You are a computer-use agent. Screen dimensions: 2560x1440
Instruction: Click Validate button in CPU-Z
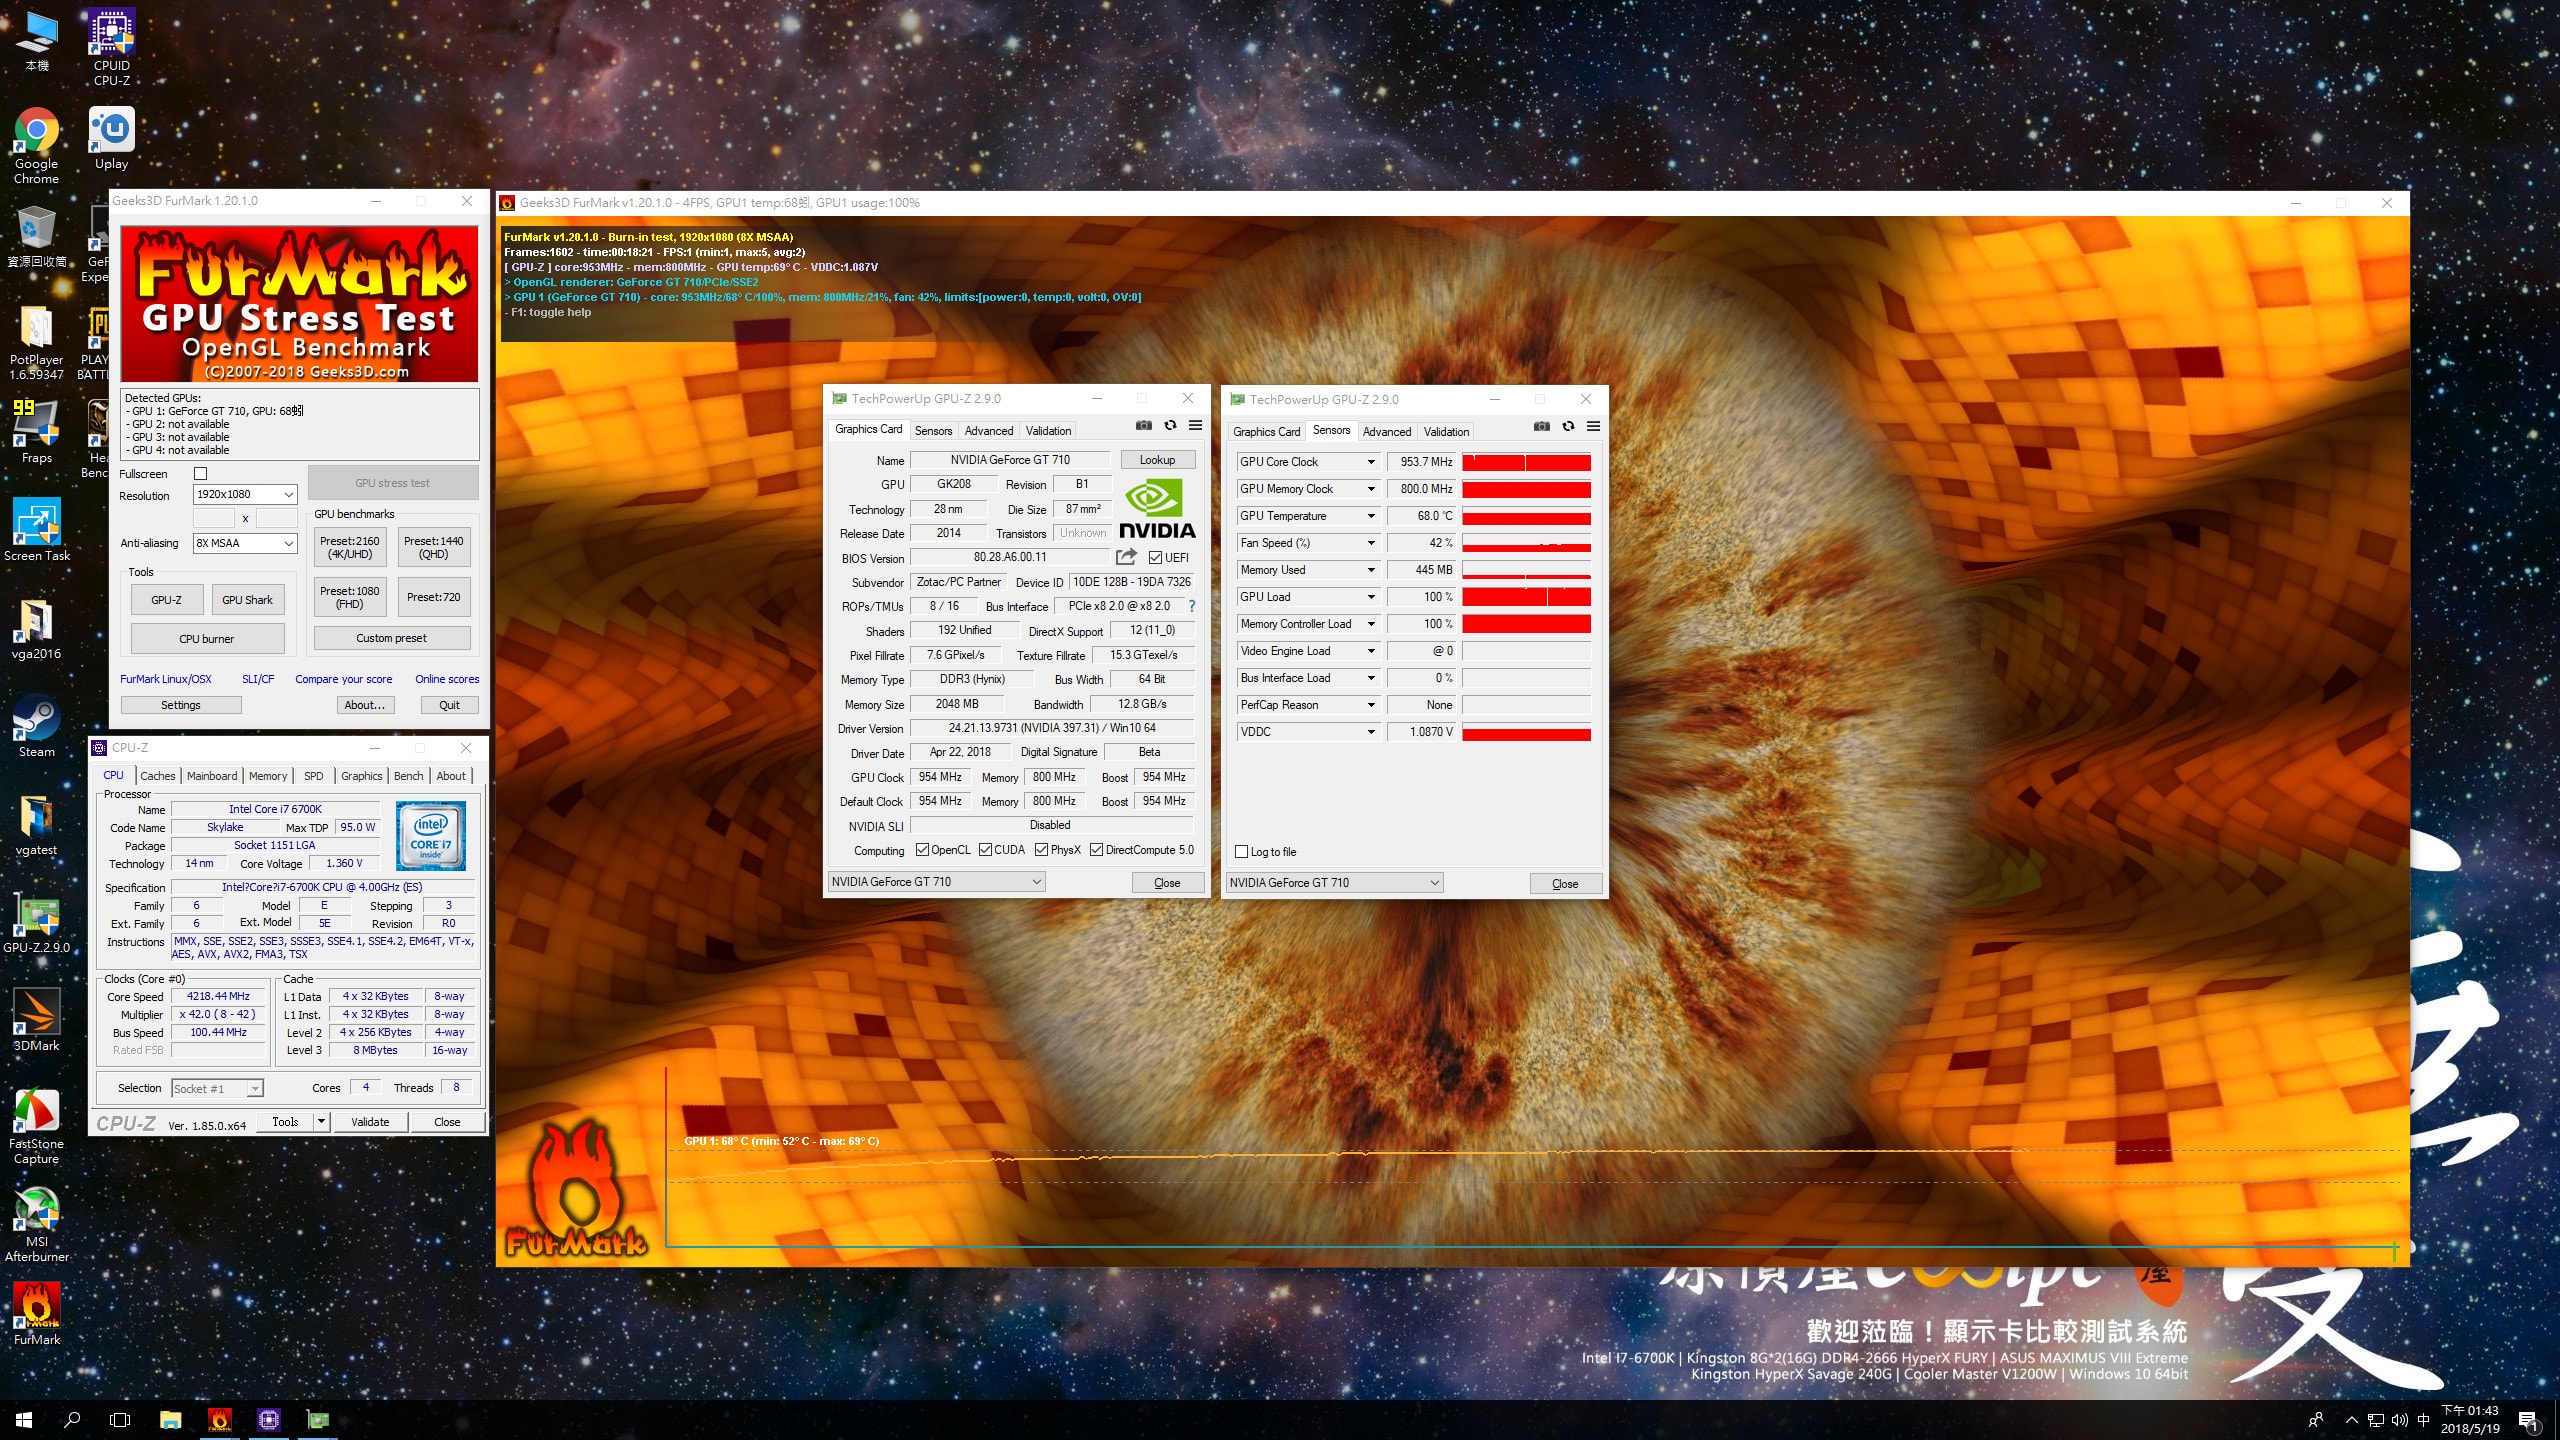(x=370, y=1122)
